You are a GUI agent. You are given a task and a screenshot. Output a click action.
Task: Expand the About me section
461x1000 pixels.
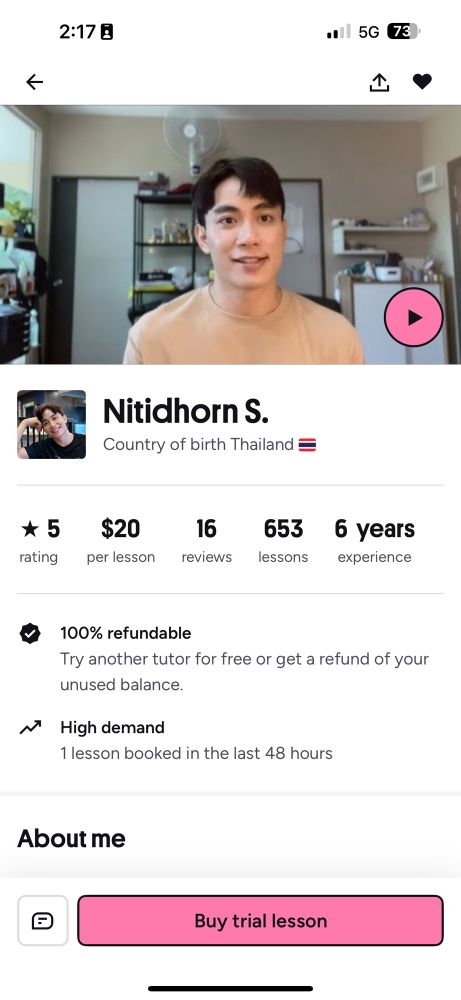[71, 839]
